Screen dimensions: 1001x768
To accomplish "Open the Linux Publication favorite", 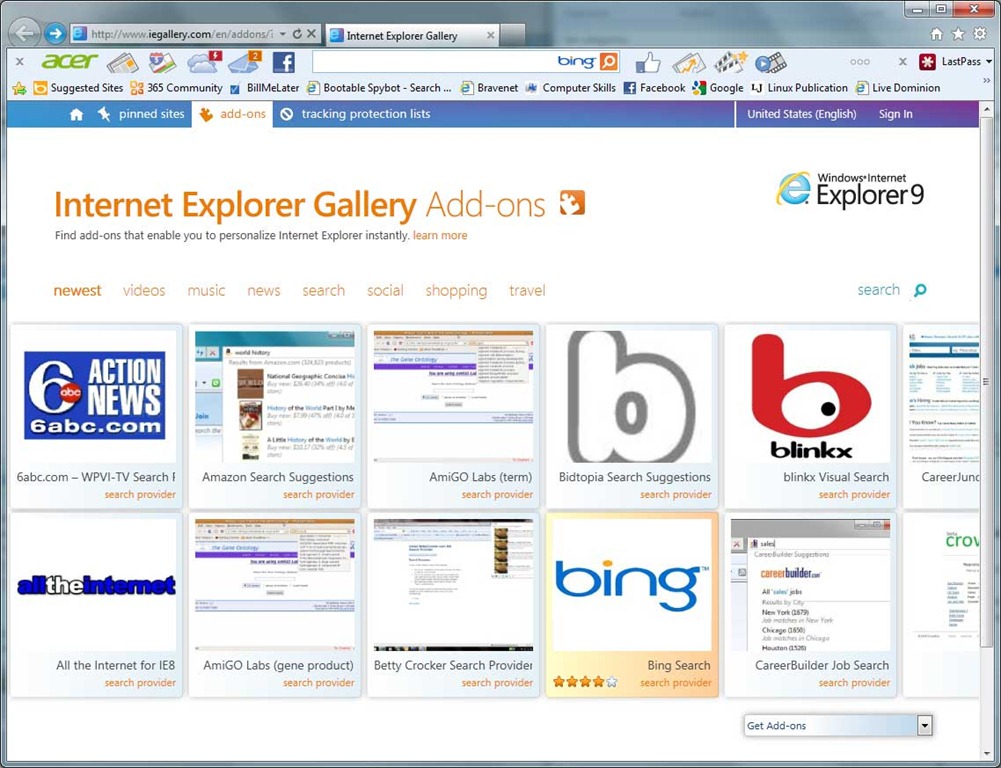I will coord(800,88).
